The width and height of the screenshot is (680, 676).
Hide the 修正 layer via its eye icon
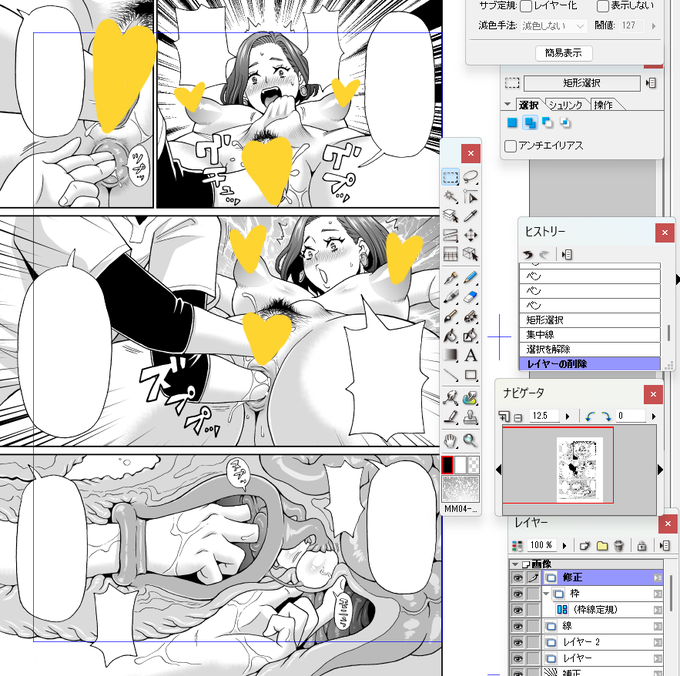point(517,578)
